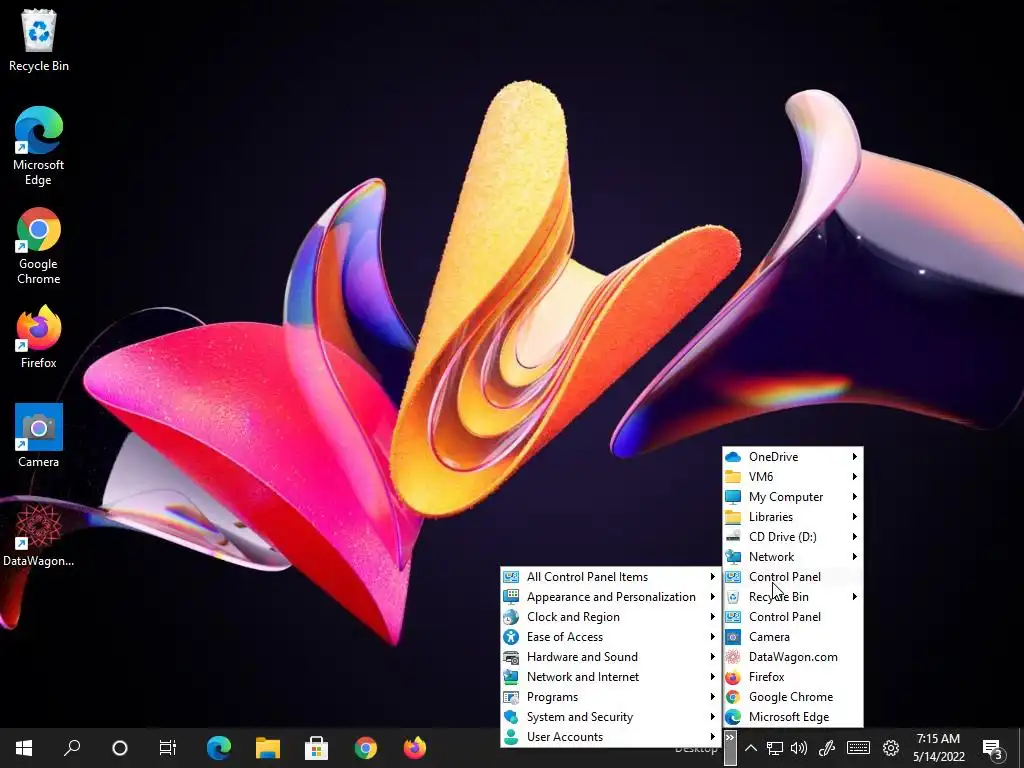Open the DataWagon desktop shortcut
Image resolution: width=1024 pixels, height=768 pixels.
tap(39, 536)
